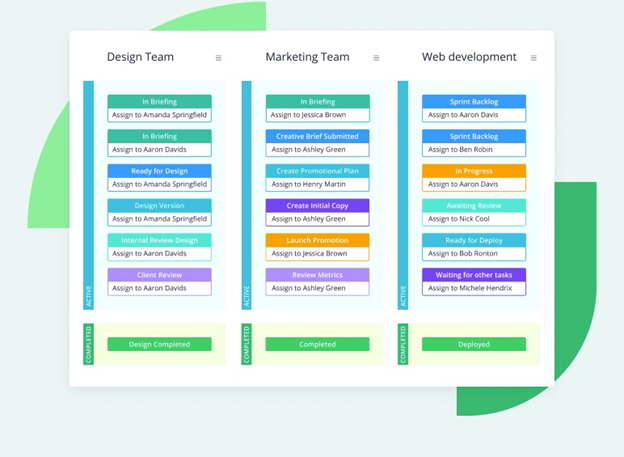Click the Ready for Design stage header

coord(160,171)
